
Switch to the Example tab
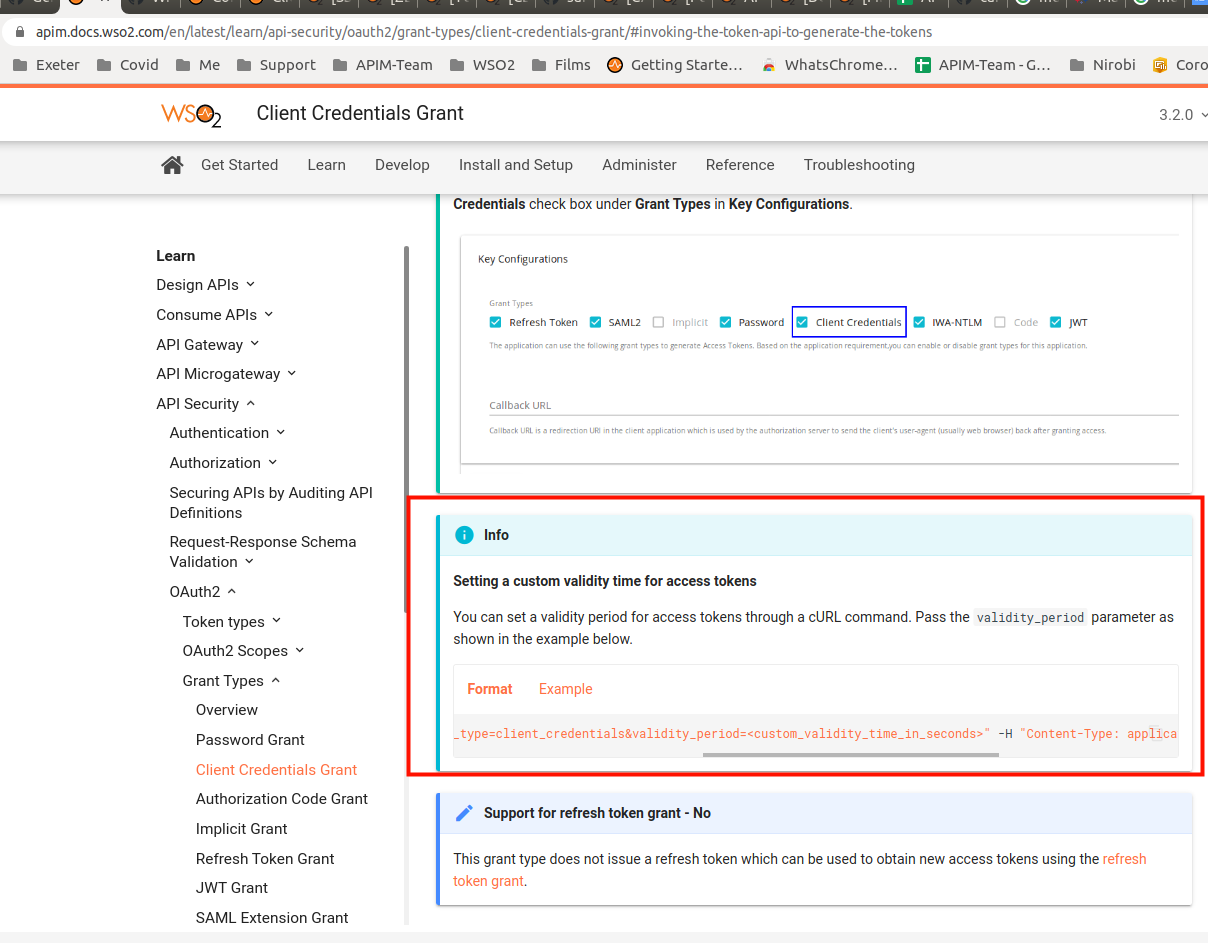pos(565,689)
